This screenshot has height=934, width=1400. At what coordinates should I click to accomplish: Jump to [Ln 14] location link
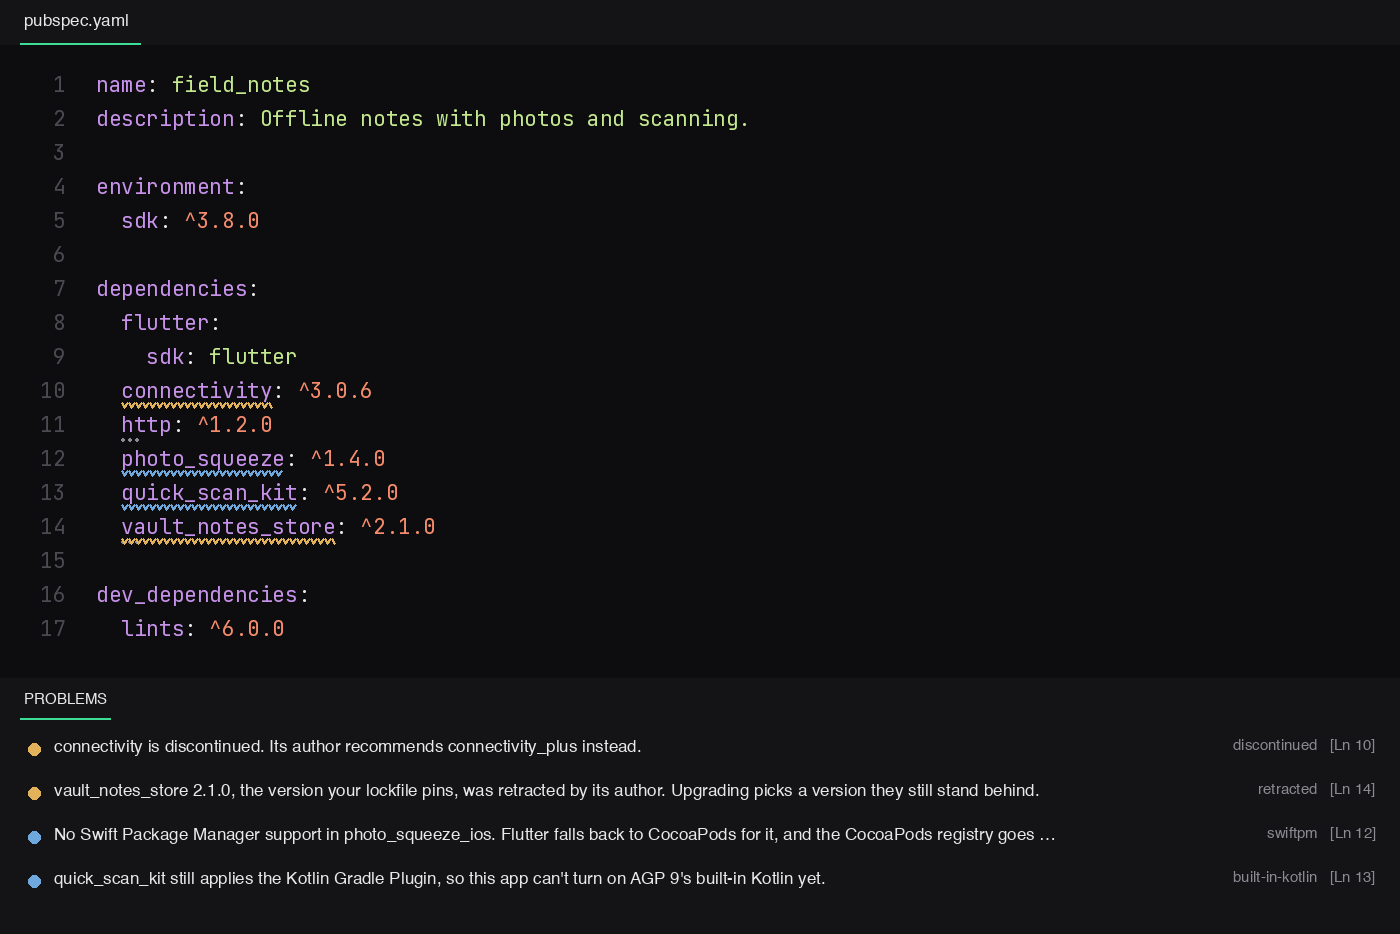(1352, 789)
